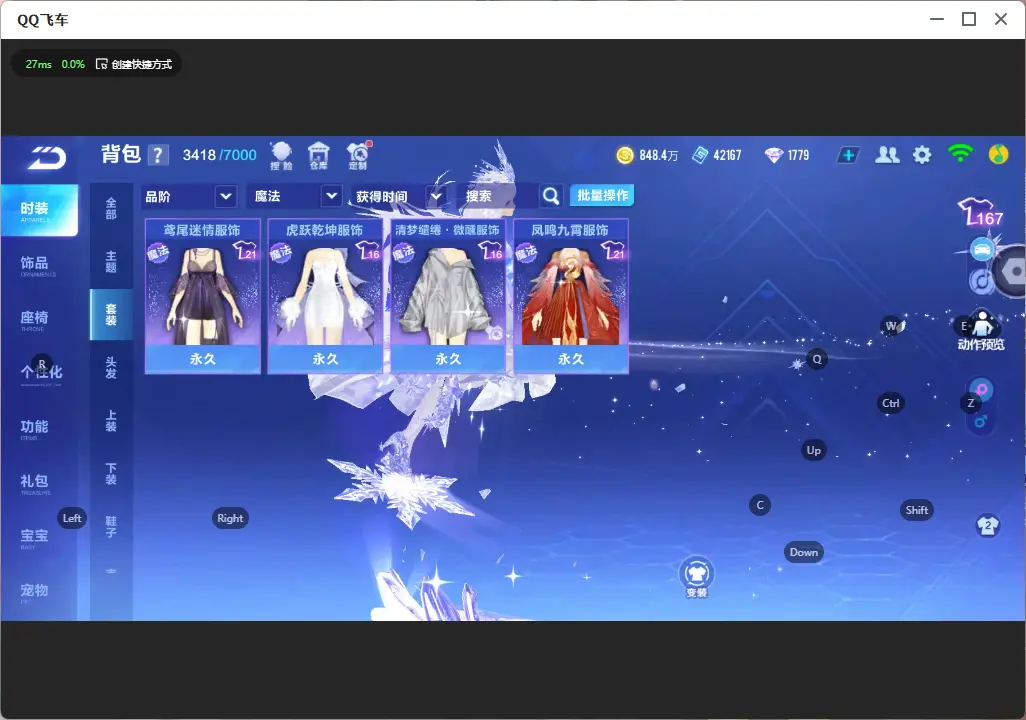Click the Right key overlay button

[x=230, y=518]
